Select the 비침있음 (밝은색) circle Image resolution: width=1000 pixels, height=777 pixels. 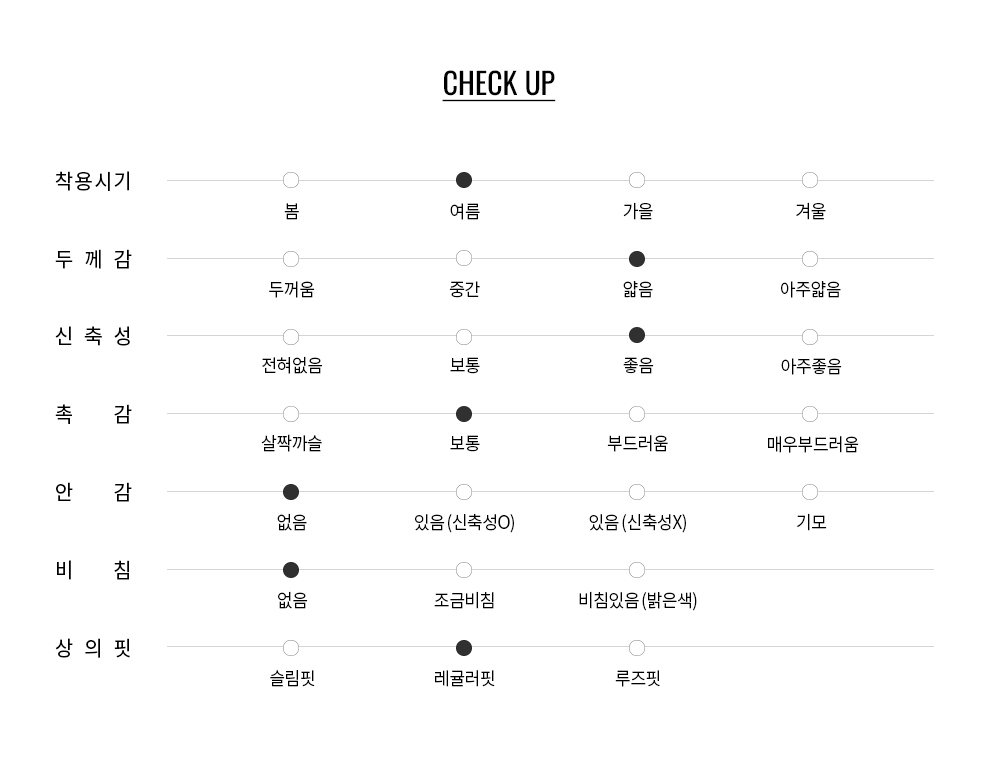click(x=637, y=570)
